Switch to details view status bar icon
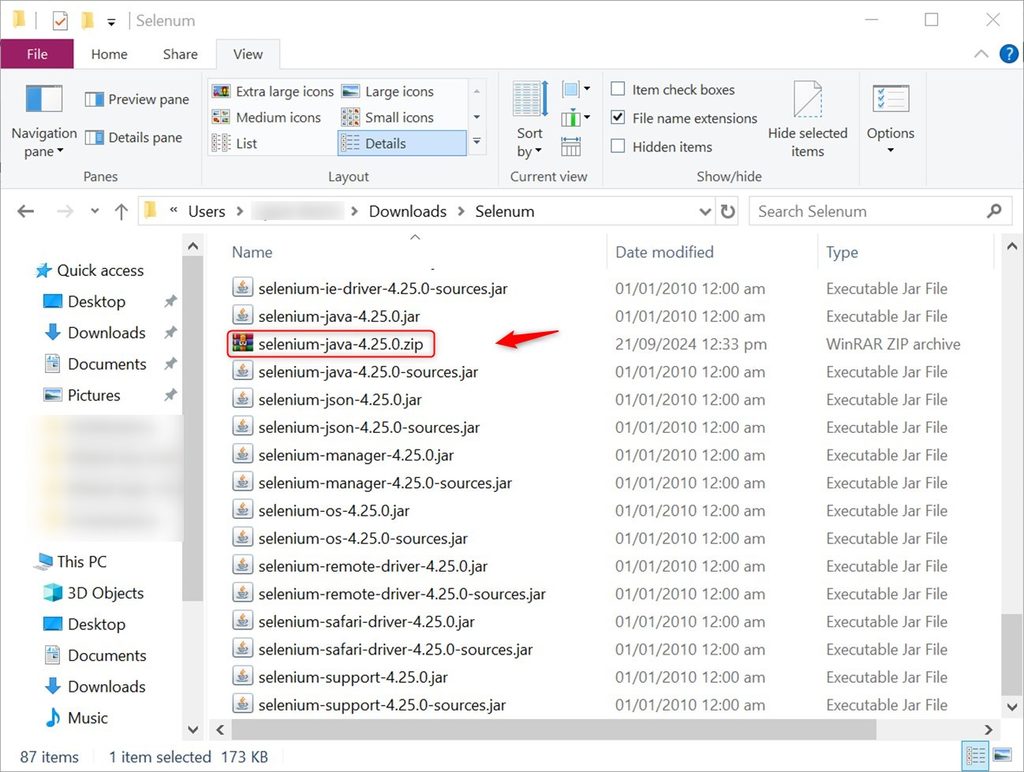 [x=976, y=756]
